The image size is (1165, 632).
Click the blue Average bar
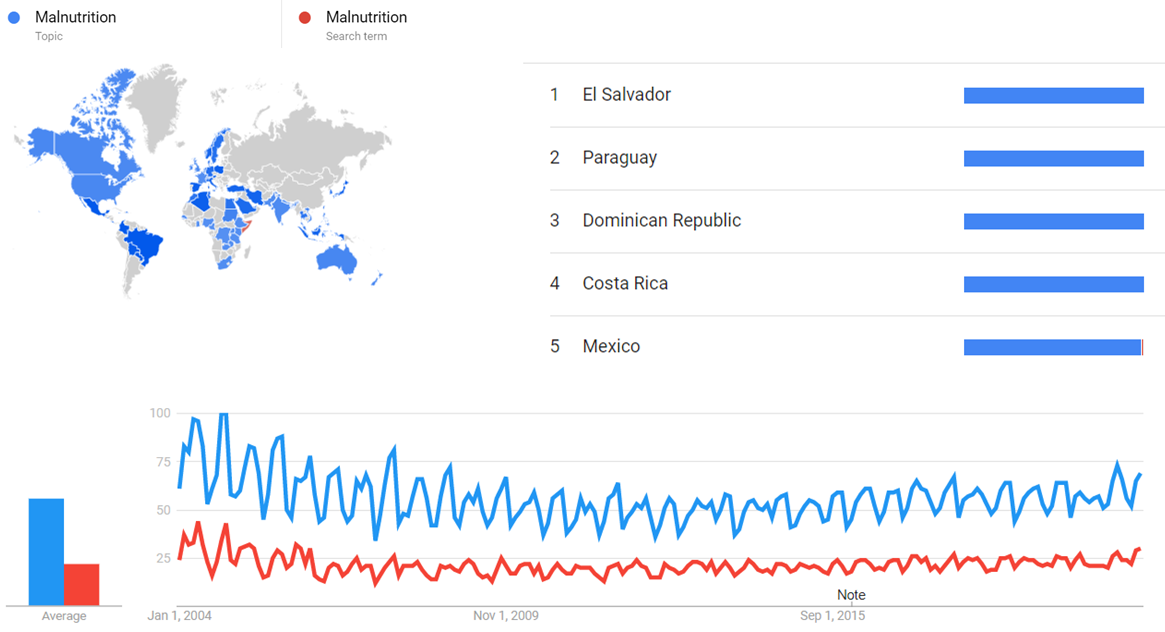coord(46,551)
